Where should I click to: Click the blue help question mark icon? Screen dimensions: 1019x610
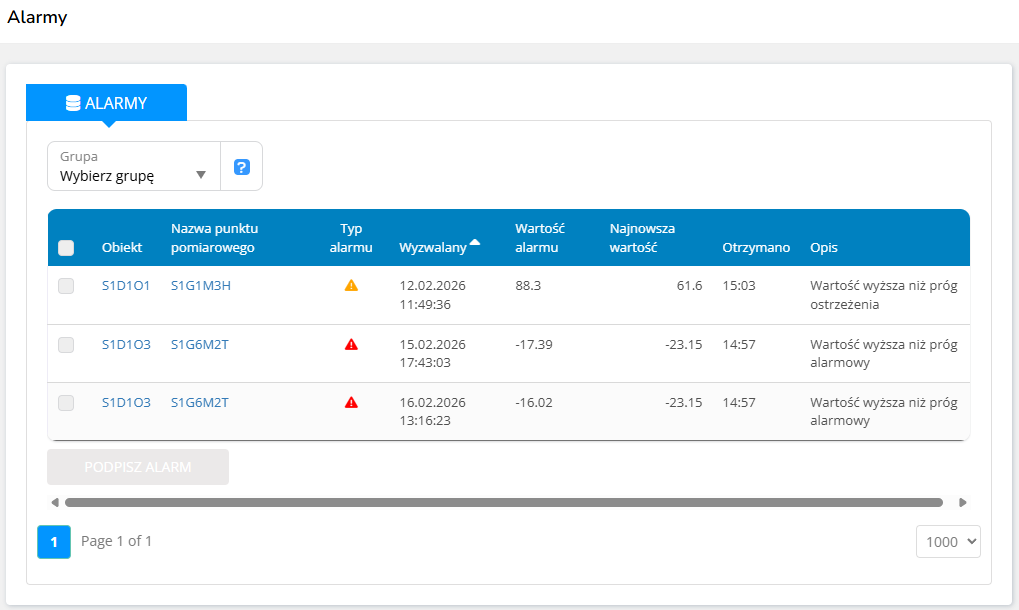pos(241,167)
